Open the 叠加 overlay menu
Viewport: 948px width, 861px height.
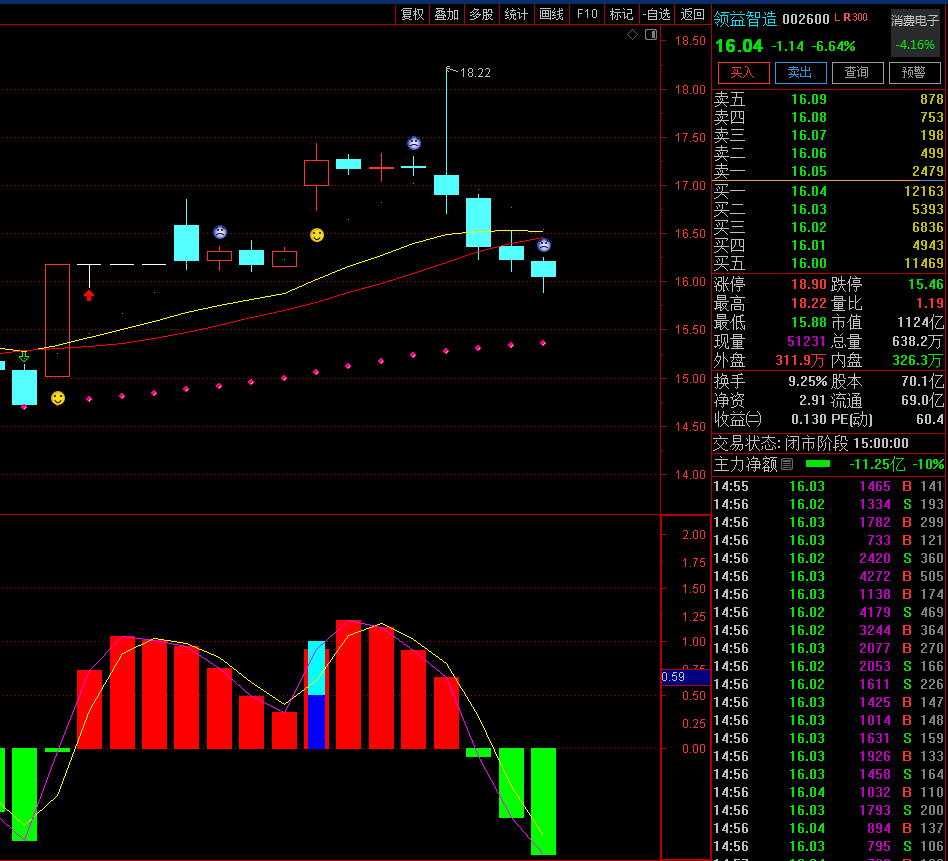coord(447,15)
